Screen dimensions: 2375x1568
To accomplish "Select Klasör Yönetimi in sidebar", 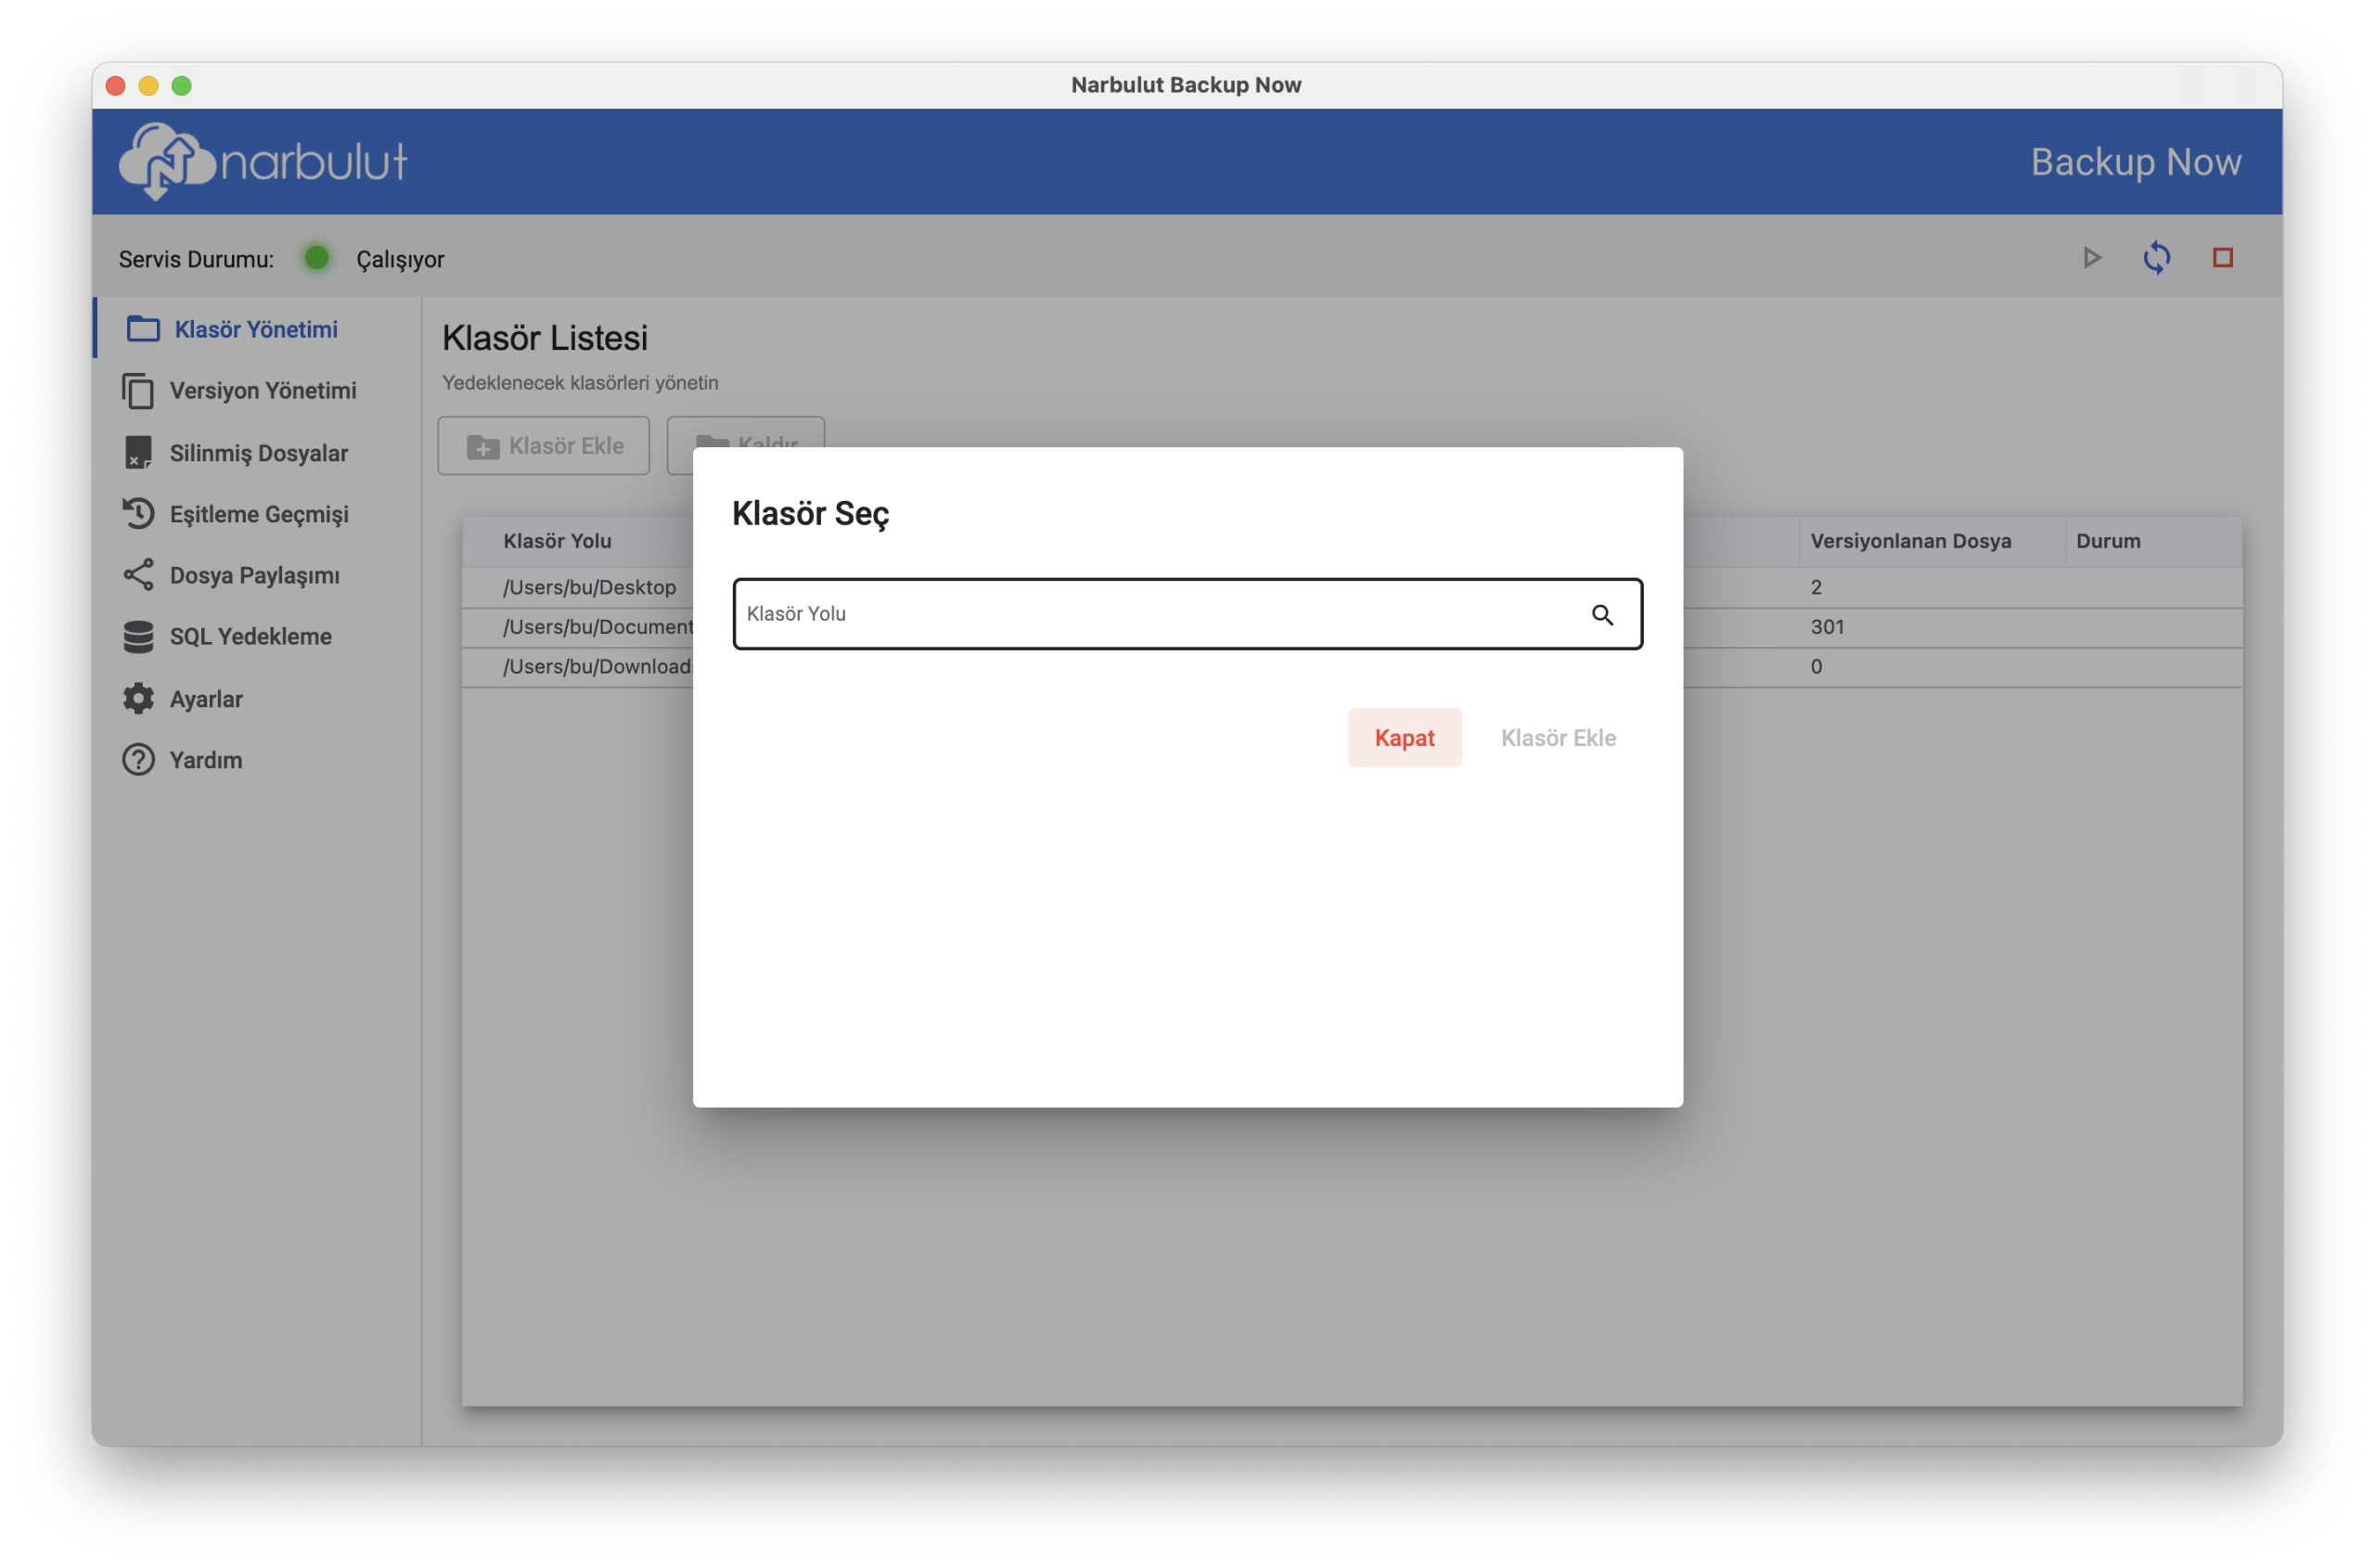I will coord(255,329).
